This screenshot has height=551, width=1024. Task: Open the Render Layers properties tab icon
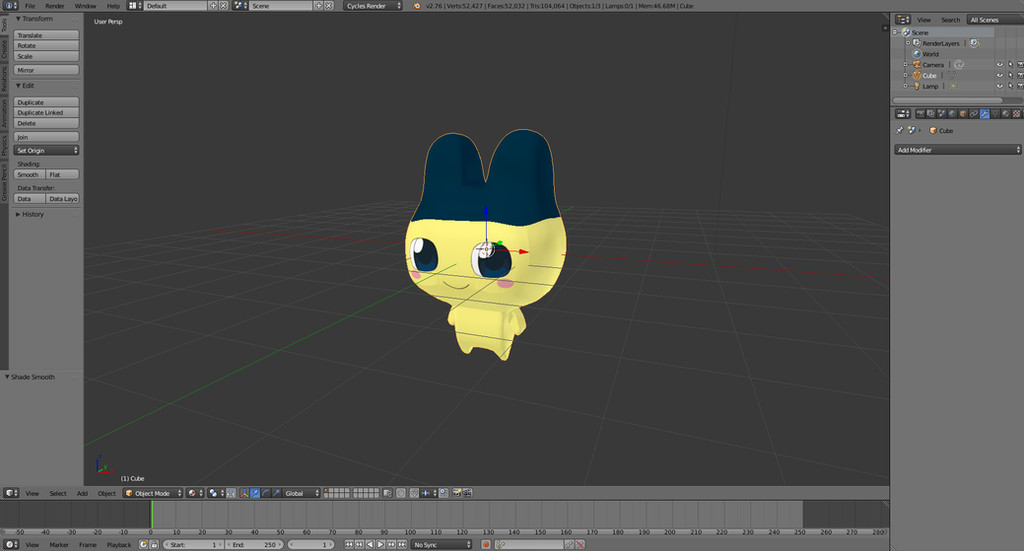tap(931, 114)
